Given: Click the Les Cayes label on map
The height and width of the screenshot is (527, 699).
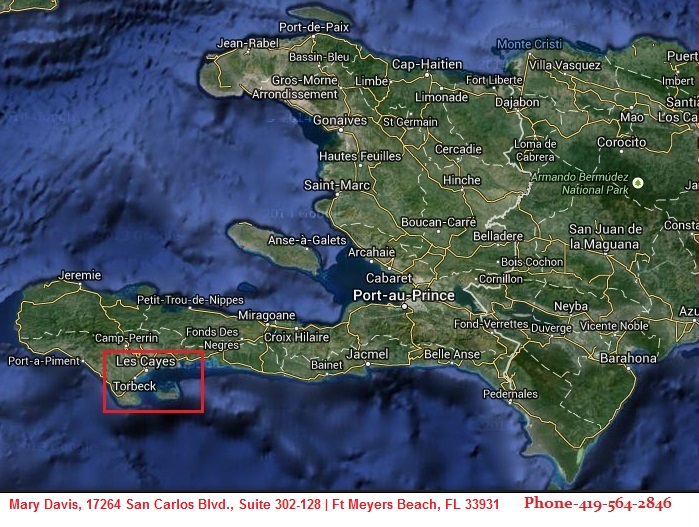Looking at the screenshot, I should pyautogui.click(x=138, y=361).
